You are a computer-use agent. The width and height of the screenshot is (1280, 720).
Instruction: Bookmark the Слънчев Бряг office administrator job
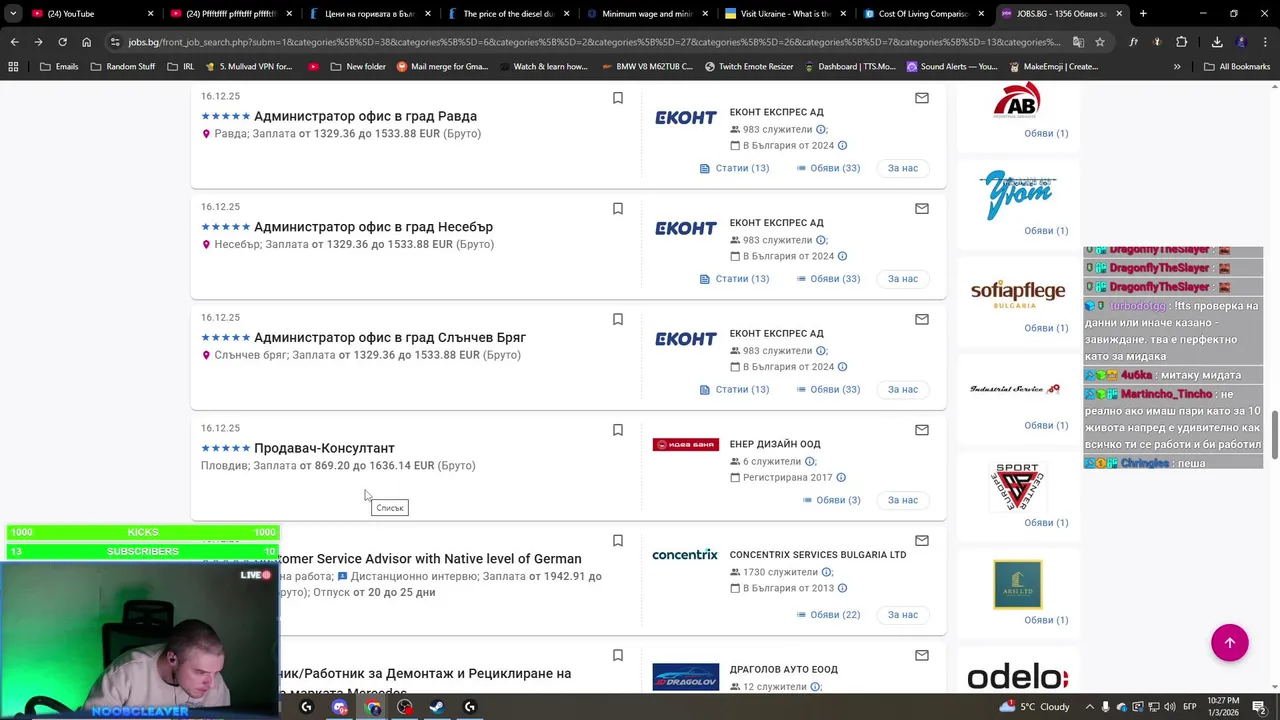(618, 320)
